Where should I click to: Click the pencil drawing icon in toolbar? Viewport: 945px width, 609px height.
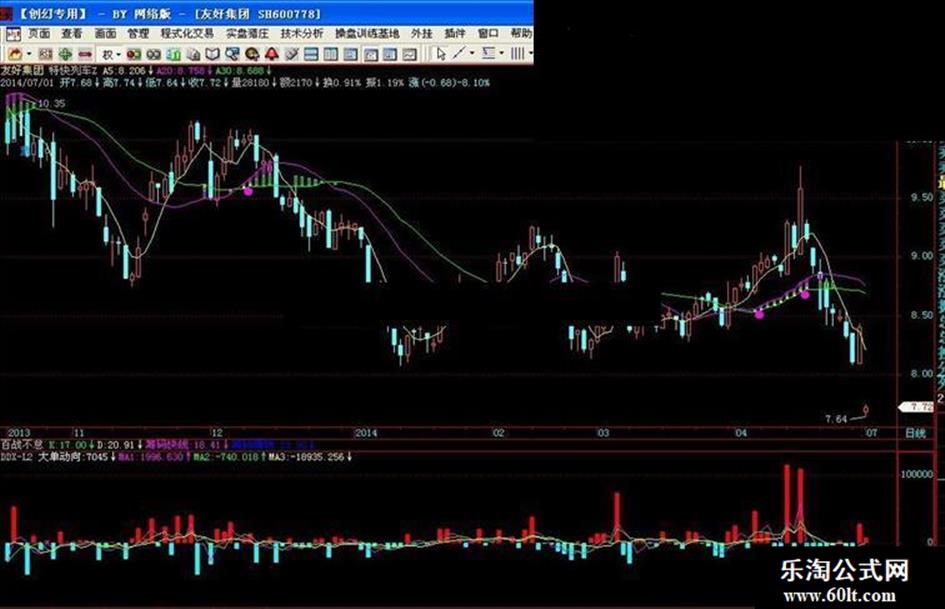[x=292, y=54]
